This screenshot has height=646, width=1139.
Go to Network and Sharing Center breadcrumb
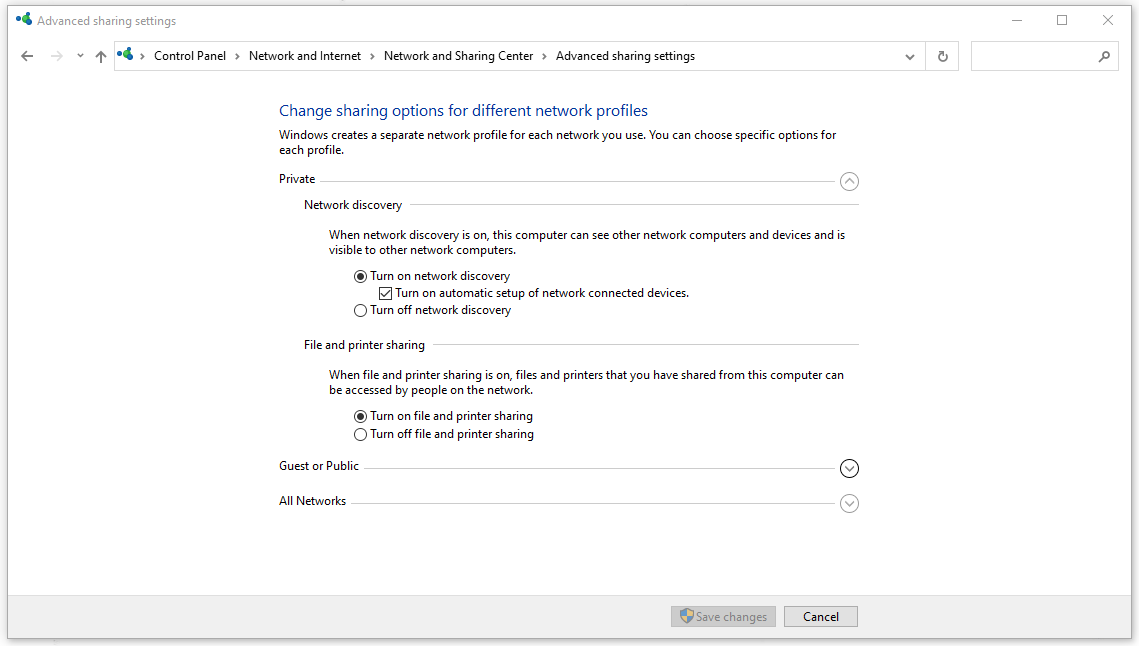tap(458, 56)
